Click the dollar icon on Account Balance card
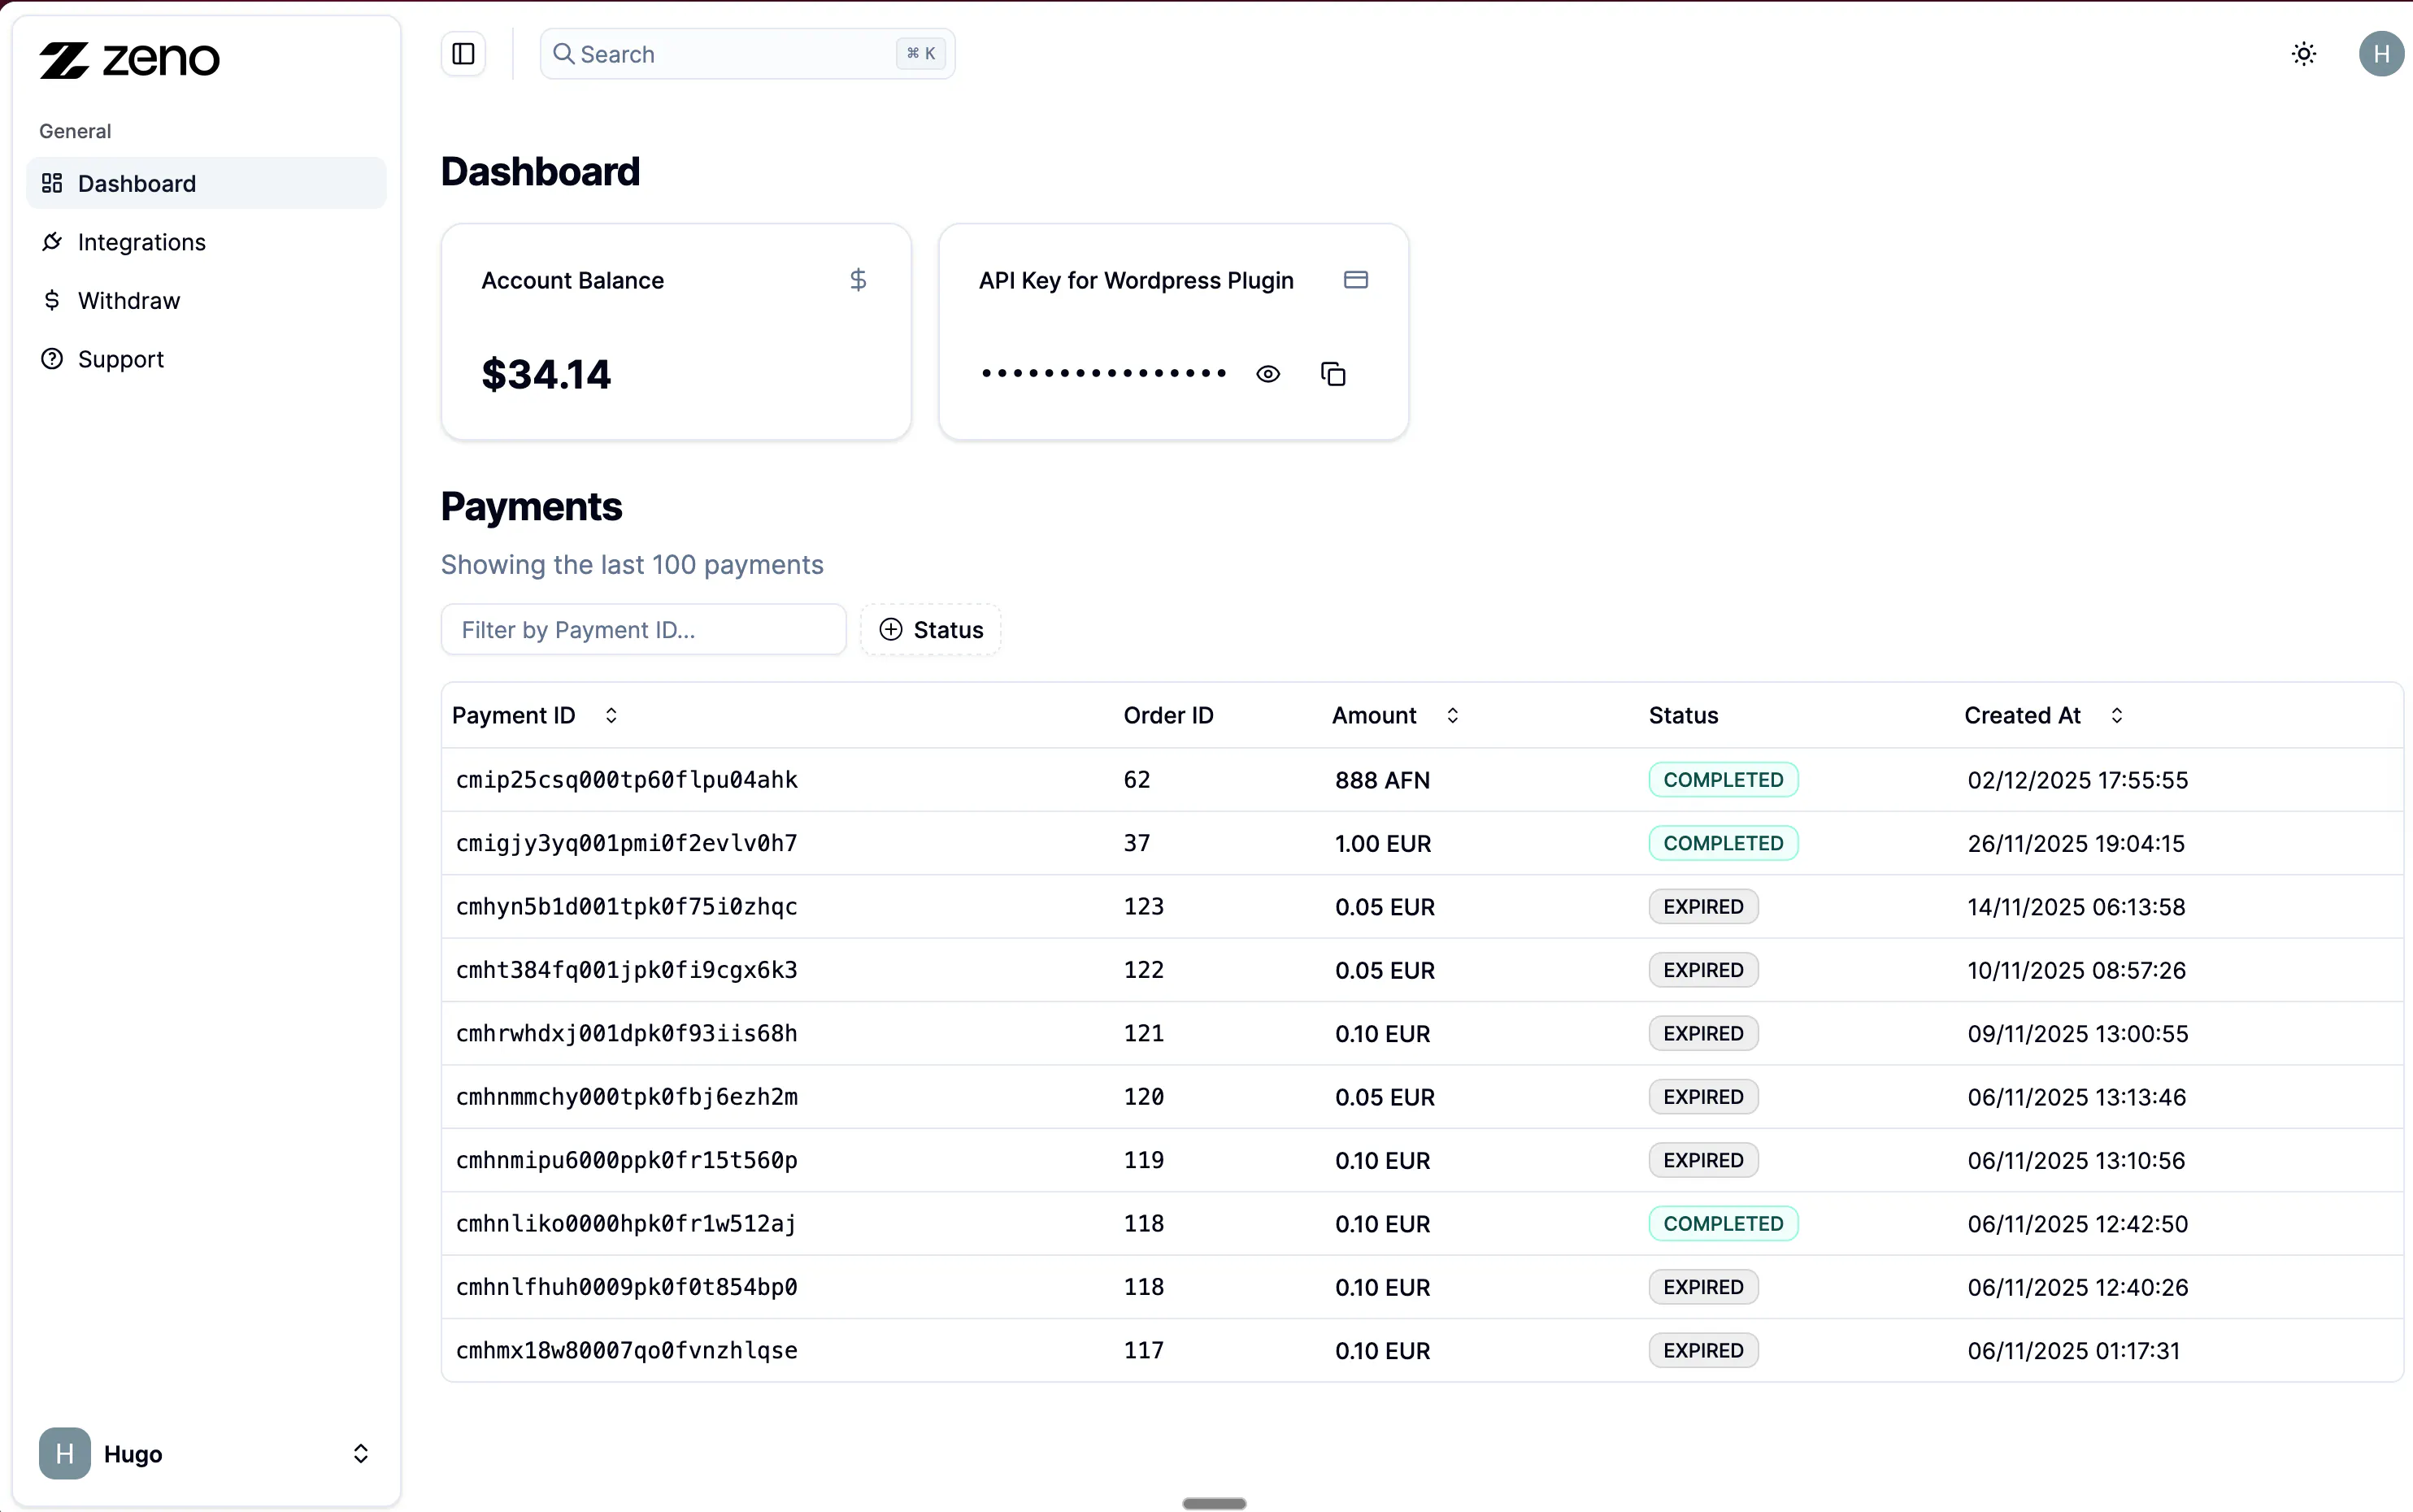Screen dimensions: 2413x1512 click(858, 280)
